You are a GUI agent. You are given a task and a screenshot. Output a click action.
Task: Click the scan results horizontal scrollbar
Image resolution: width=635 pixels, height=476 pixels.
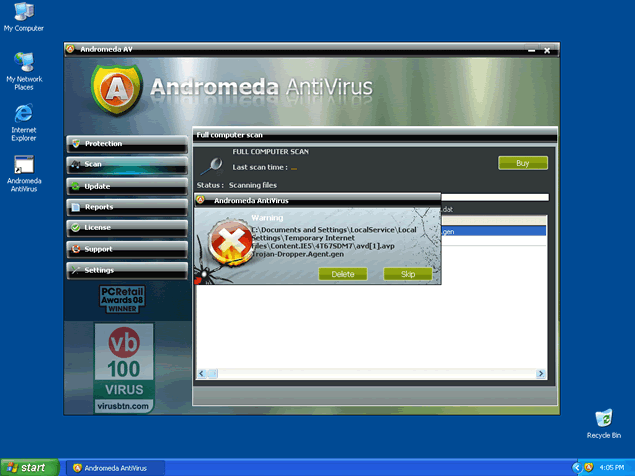372,373
